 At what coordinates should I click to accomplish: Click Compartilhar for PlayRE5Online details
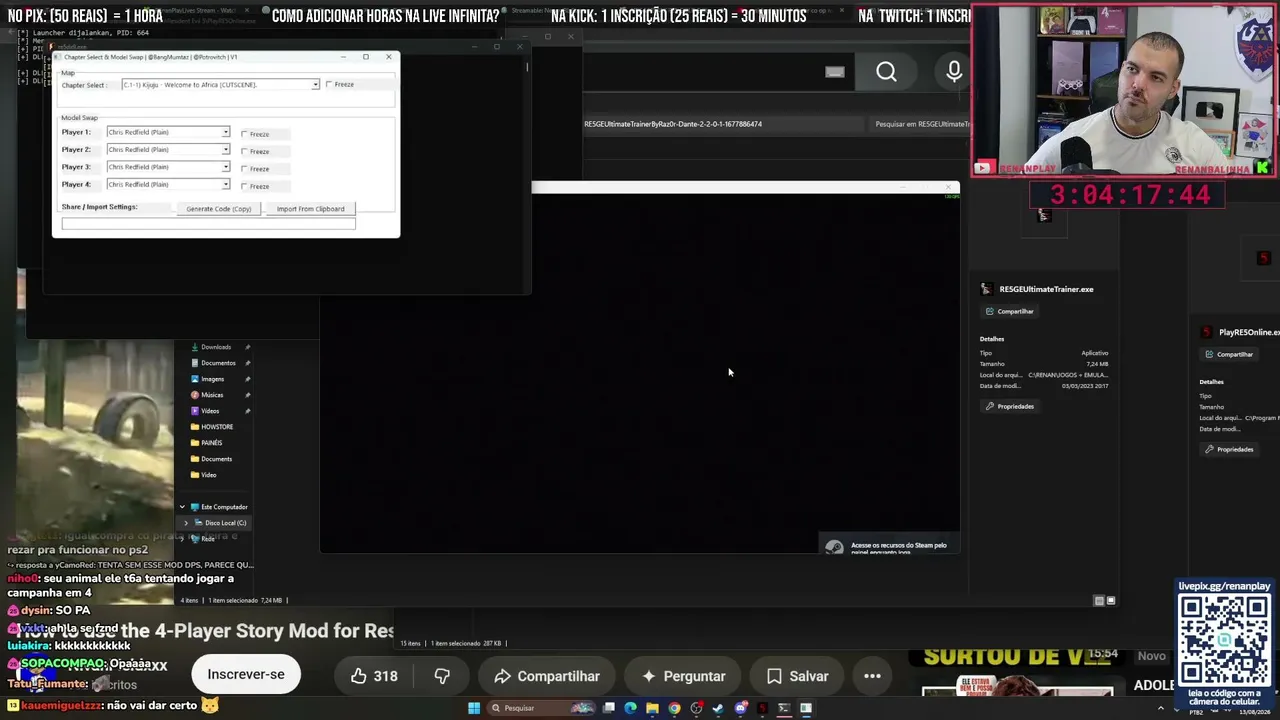1229,354
